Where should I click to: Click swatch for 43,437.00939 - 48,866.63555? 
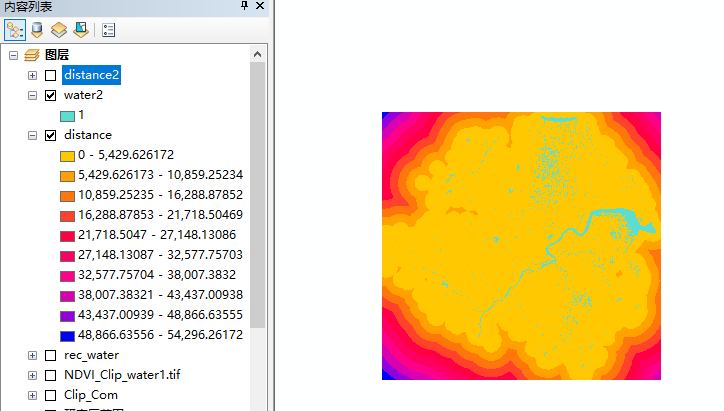tap(67, 316)
